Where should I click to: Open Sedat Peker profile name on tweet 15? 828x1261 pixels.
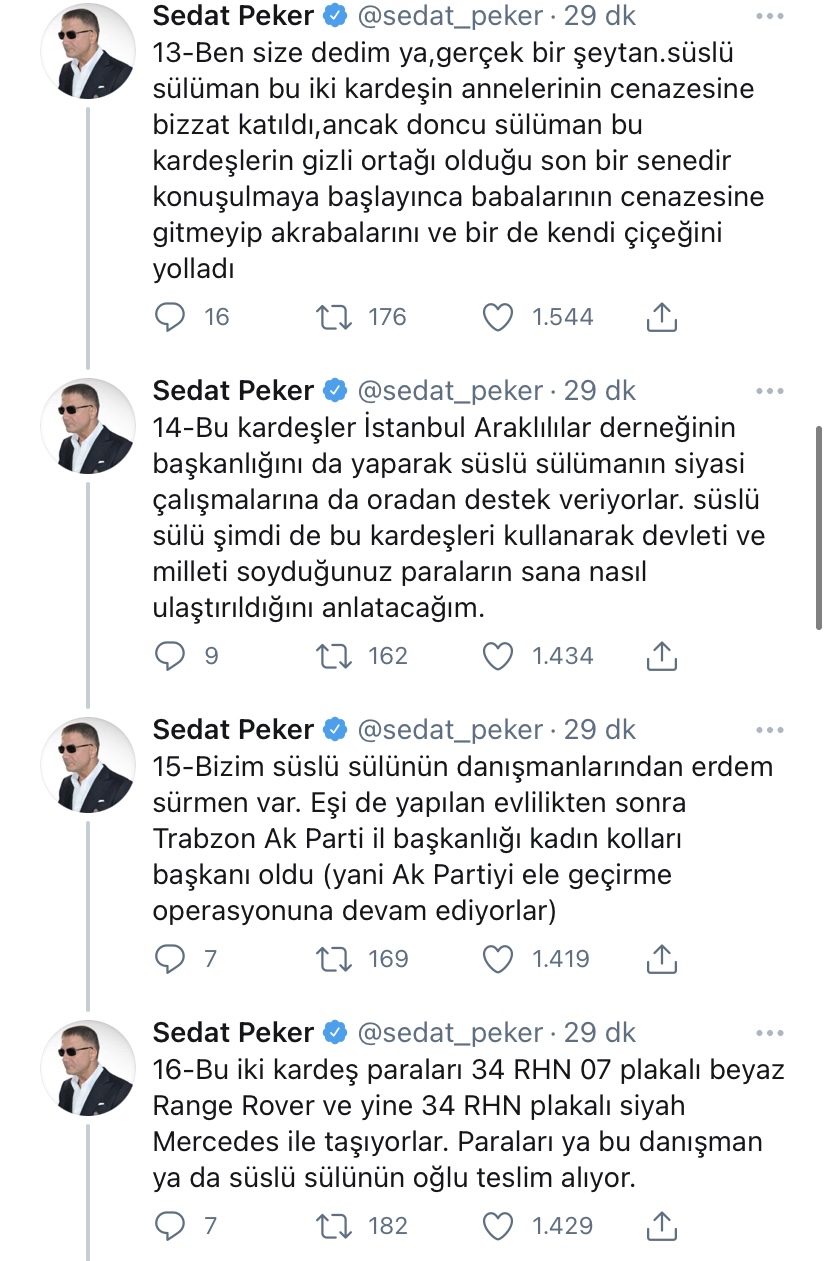233,730
